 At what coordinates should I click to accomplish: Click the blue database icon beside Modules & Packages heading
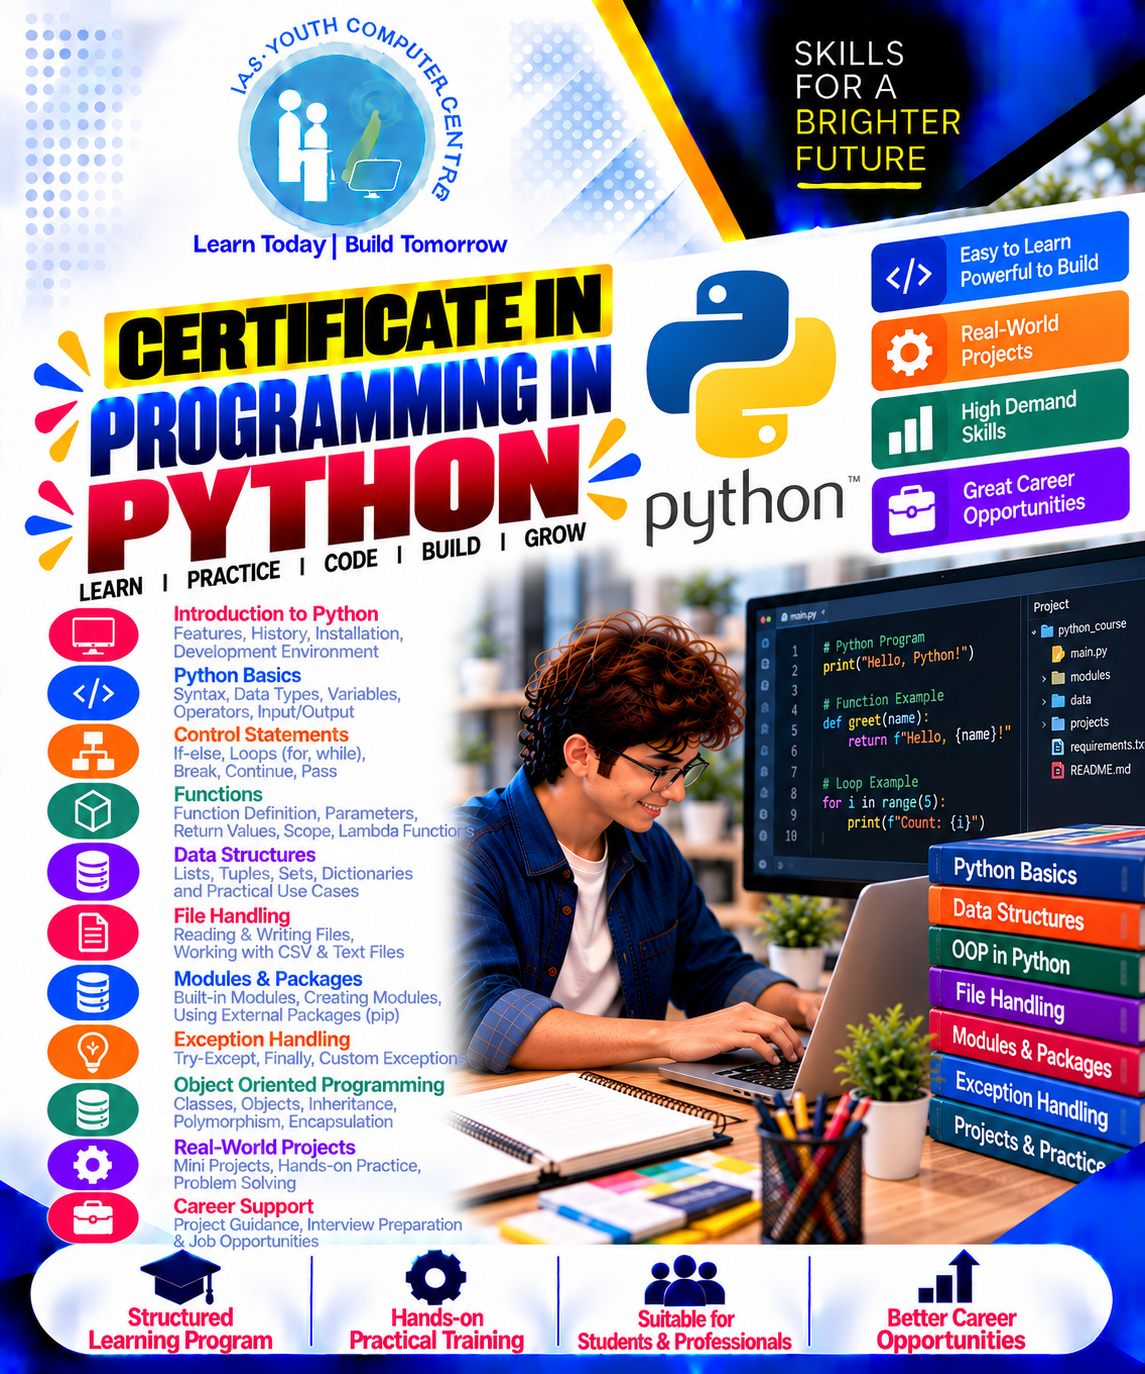pos(93,992)
